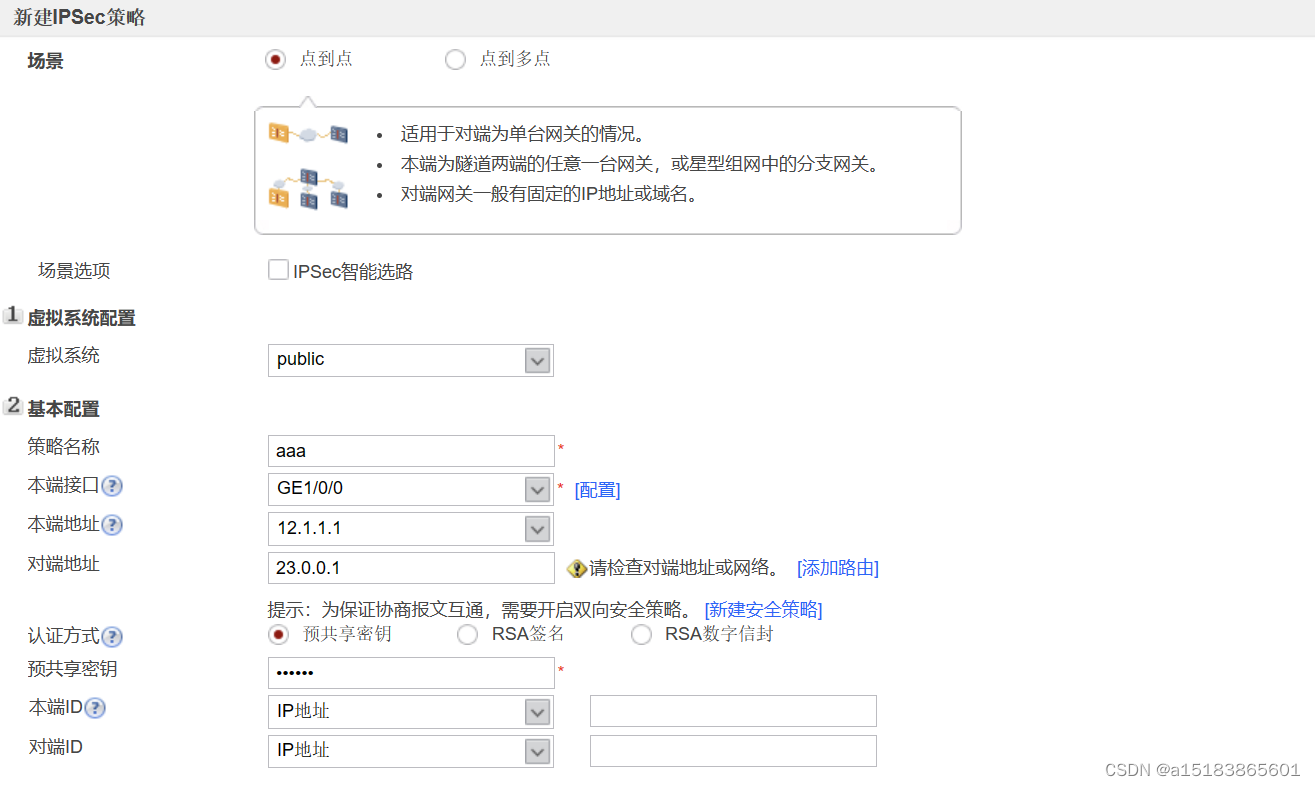The image size is (1315, 786).
Task: Open the [新建安全策略] link
Action: [x=764, y=609]
